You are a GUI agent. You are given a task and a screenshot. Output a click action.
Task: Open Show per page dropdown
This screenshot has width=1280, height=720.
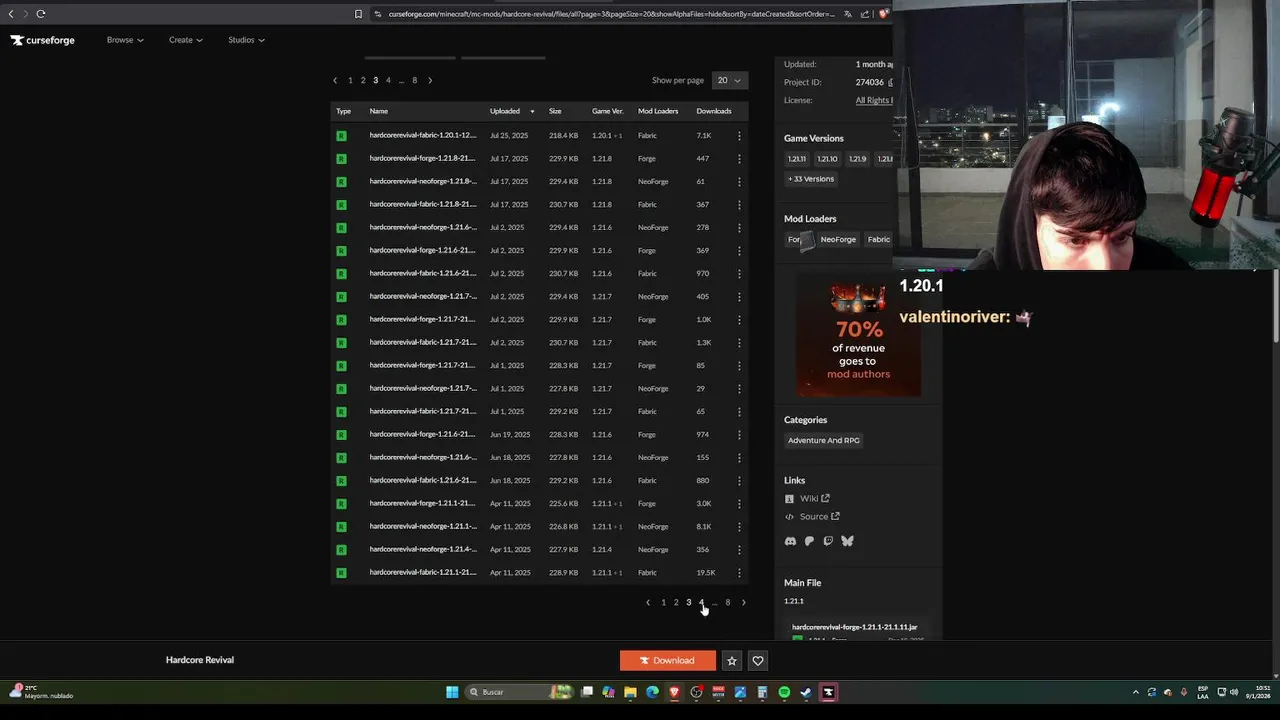point(729,80)
